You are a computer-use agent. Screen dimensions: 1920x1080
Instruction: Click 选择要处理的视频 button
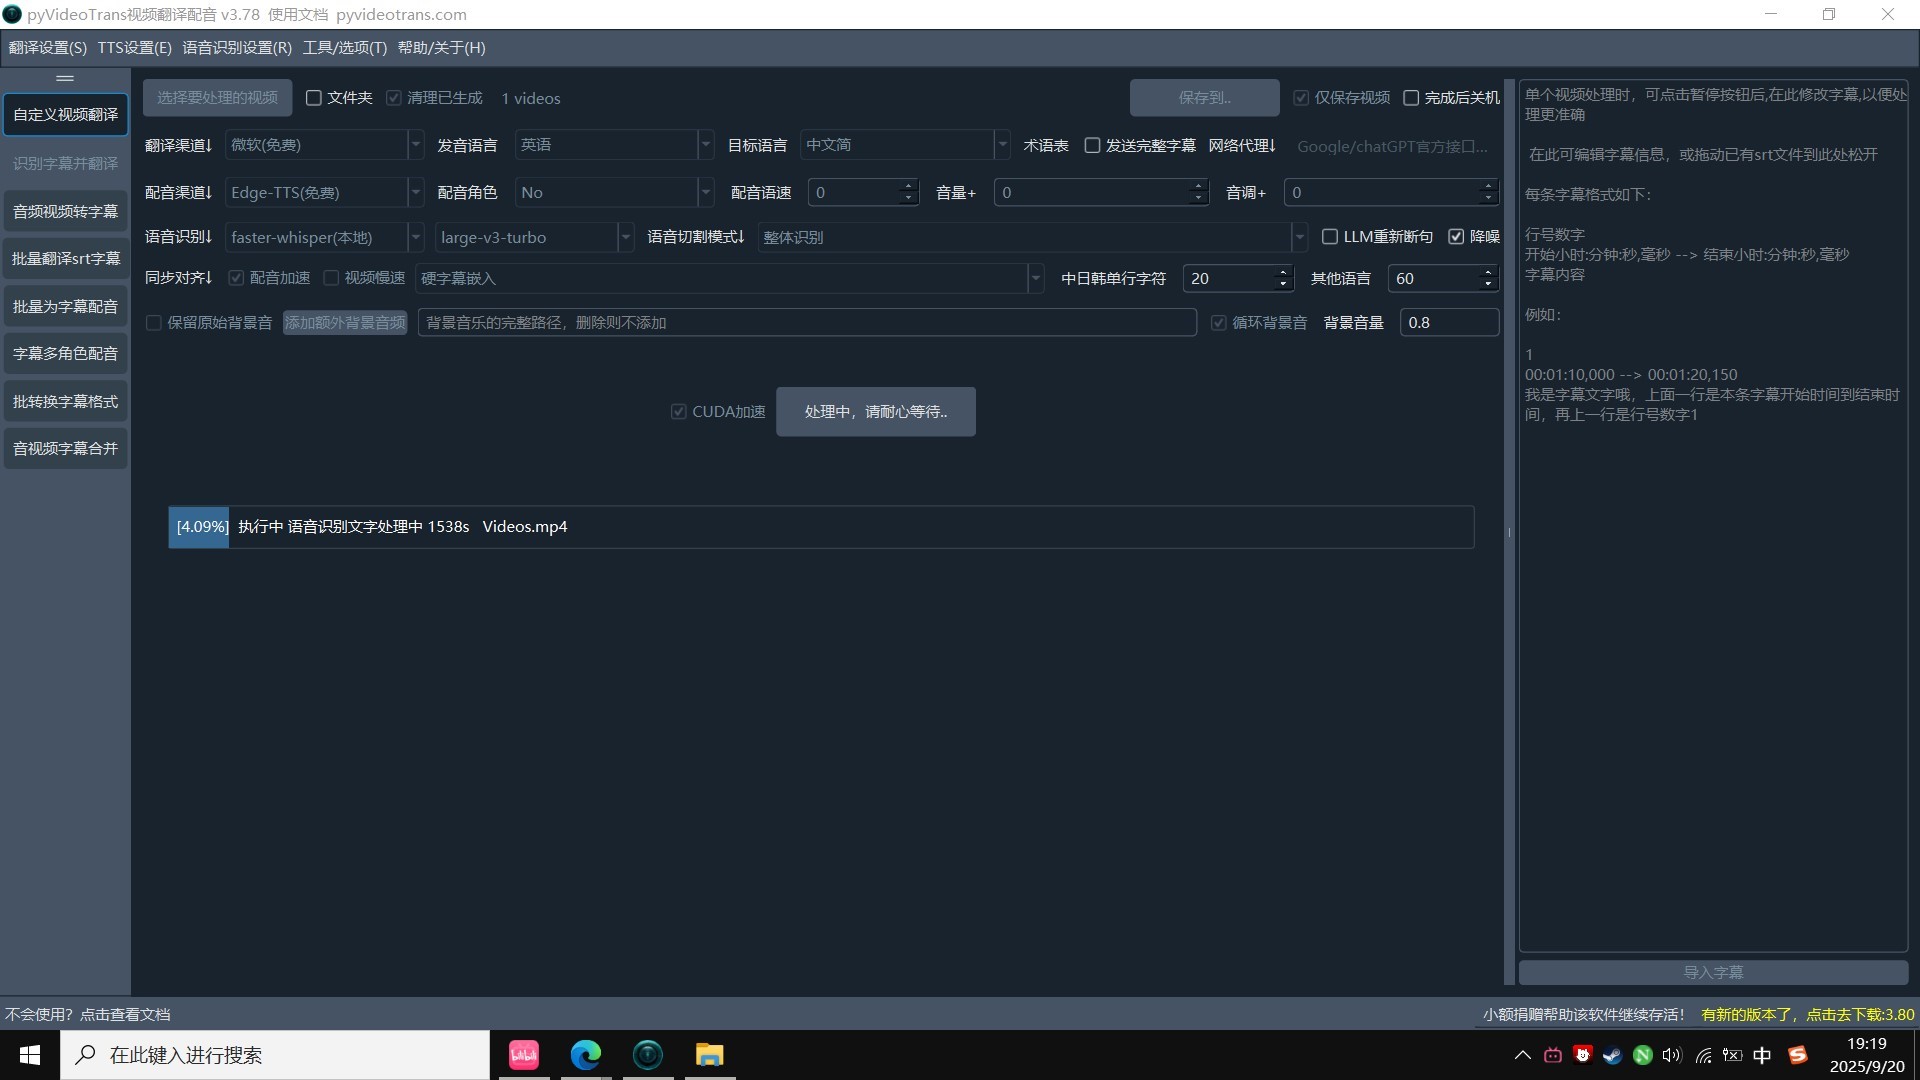tap(217, 98)
